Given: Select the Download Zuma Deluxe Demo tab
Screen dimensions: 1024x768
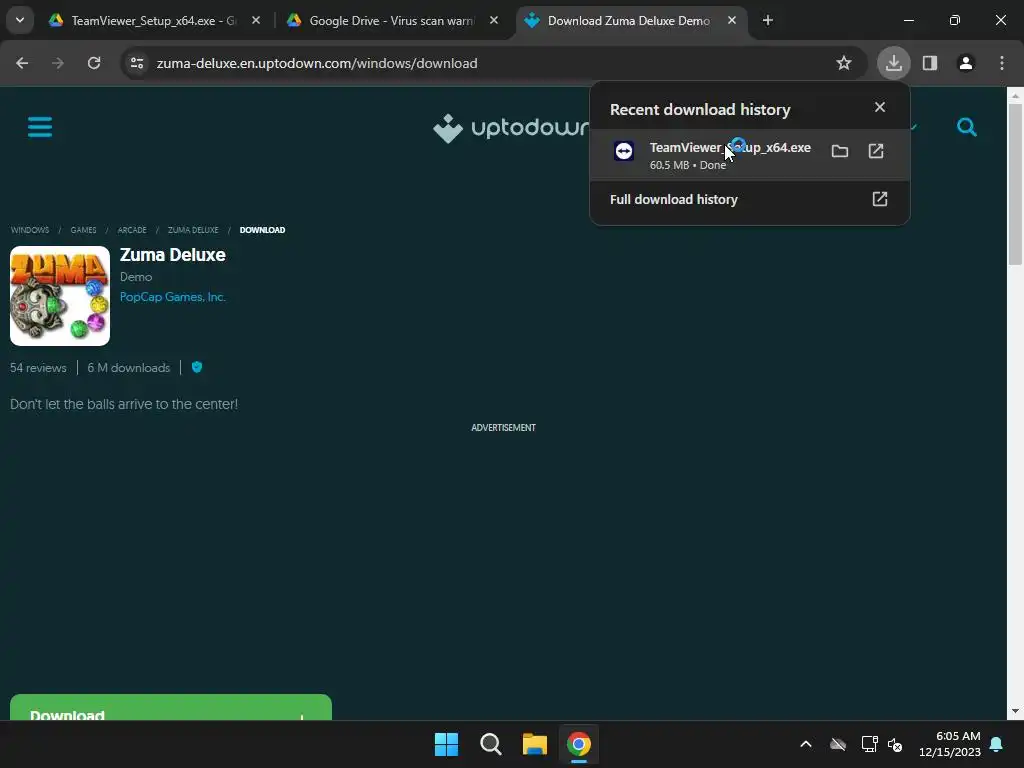Looking at the screenshot, I should click(x=628, y=21).
